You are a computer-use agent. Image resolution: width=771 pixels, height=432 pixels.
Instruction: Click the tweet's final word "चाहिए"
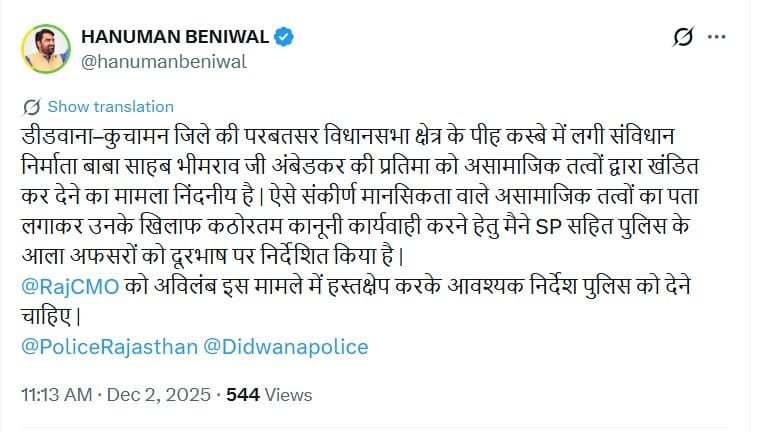pos(46,313)
